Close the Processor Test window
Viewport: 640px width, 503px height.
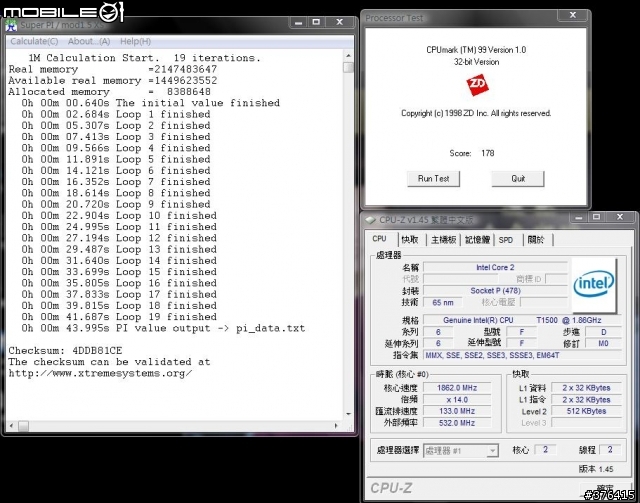(x=573, y=15)
